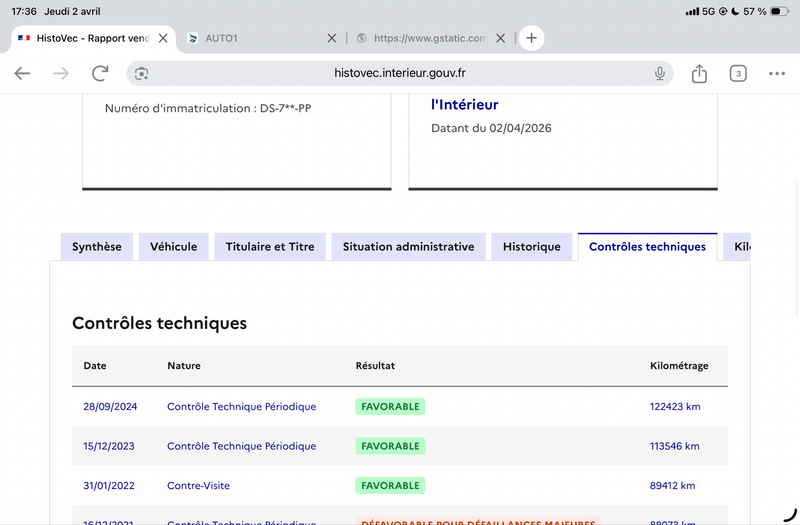Tap the site settings icon in address bar
The width and height of the screenshot is (800, 525).
click(142, 74)
